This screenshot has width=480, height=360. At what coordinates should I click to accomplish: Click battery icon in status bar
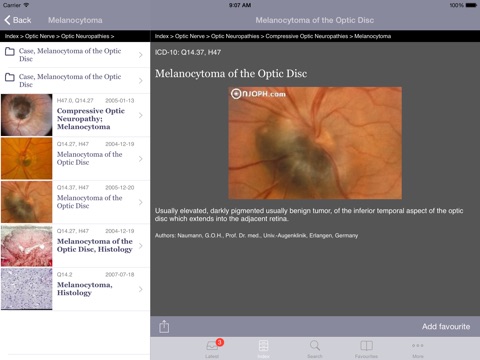point(471,5)
